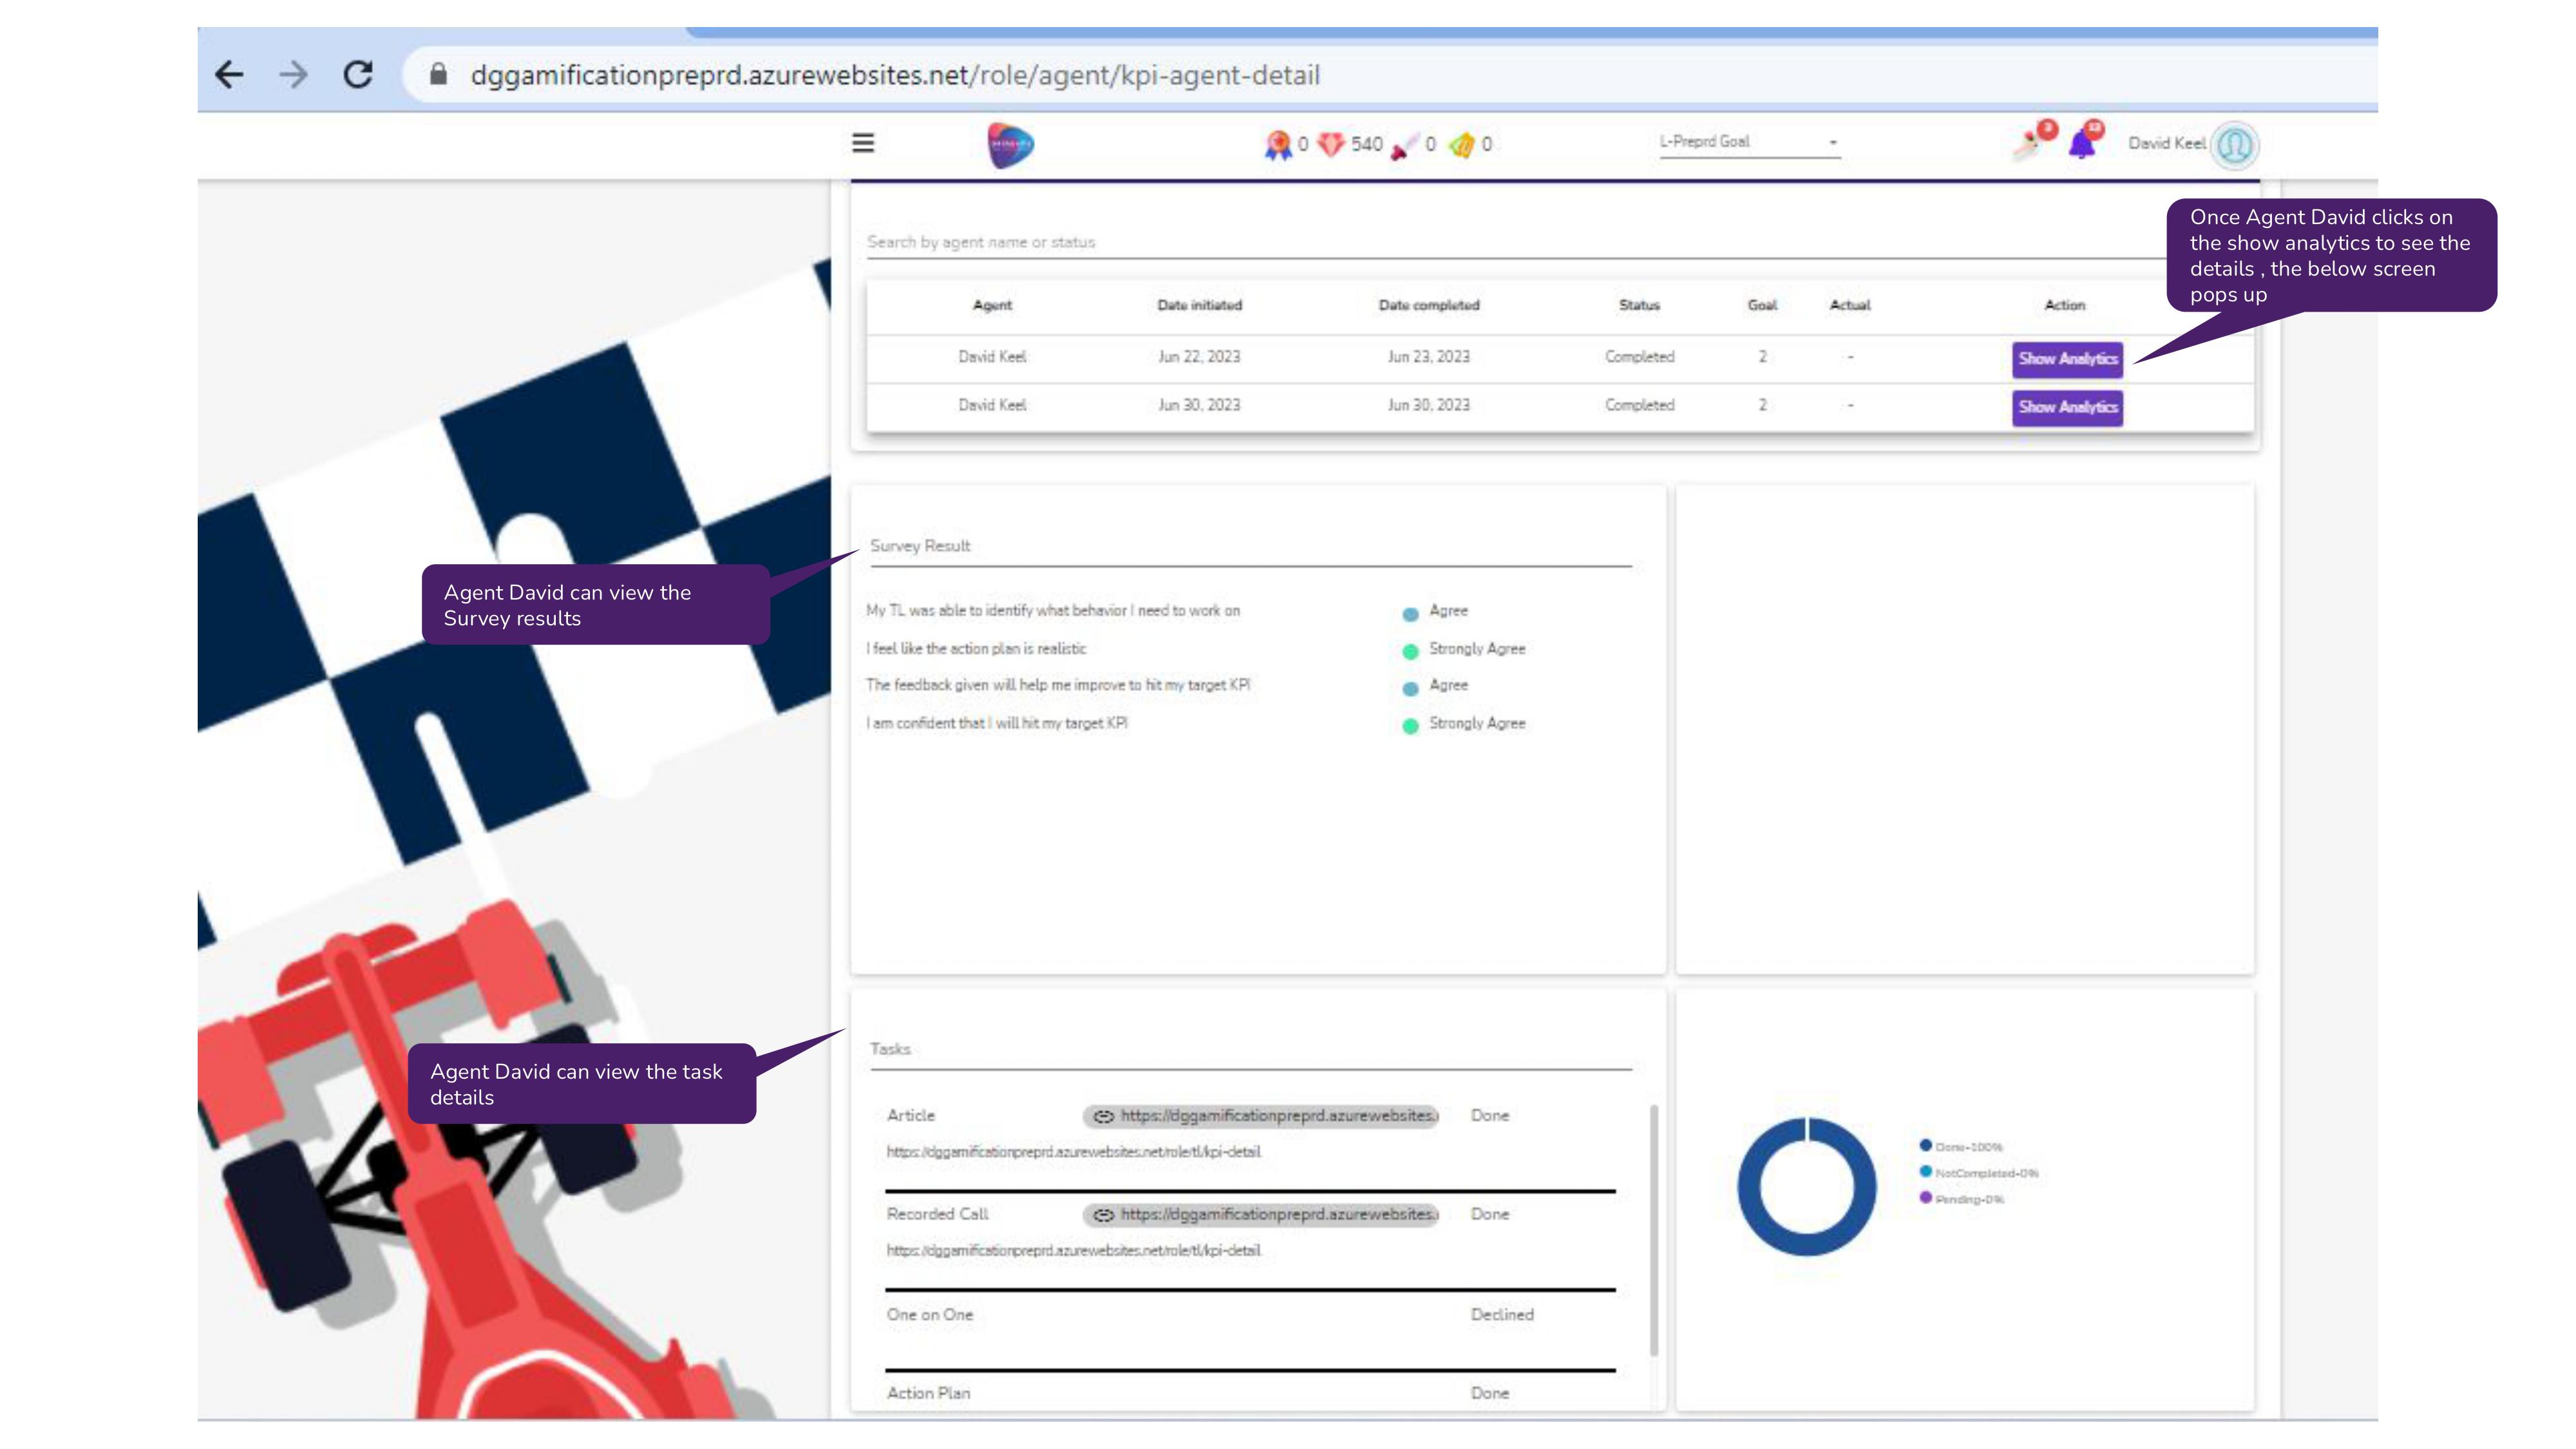The image size is (2576, 1449).
Task: Select the Pending-0% legend item
Action: [1962, 1200]
